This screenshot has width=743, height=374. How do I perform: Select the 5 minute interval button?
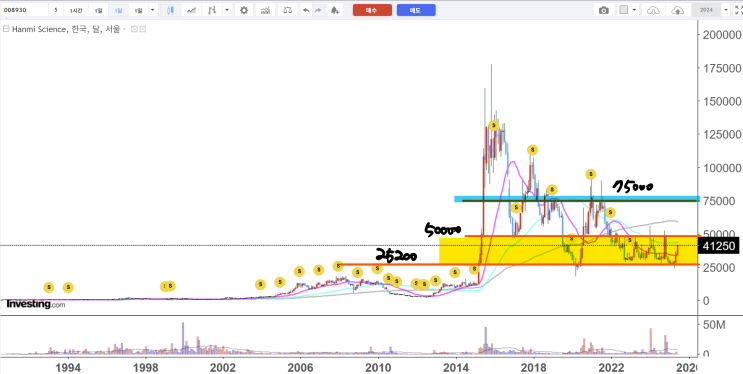click(56, 10)
